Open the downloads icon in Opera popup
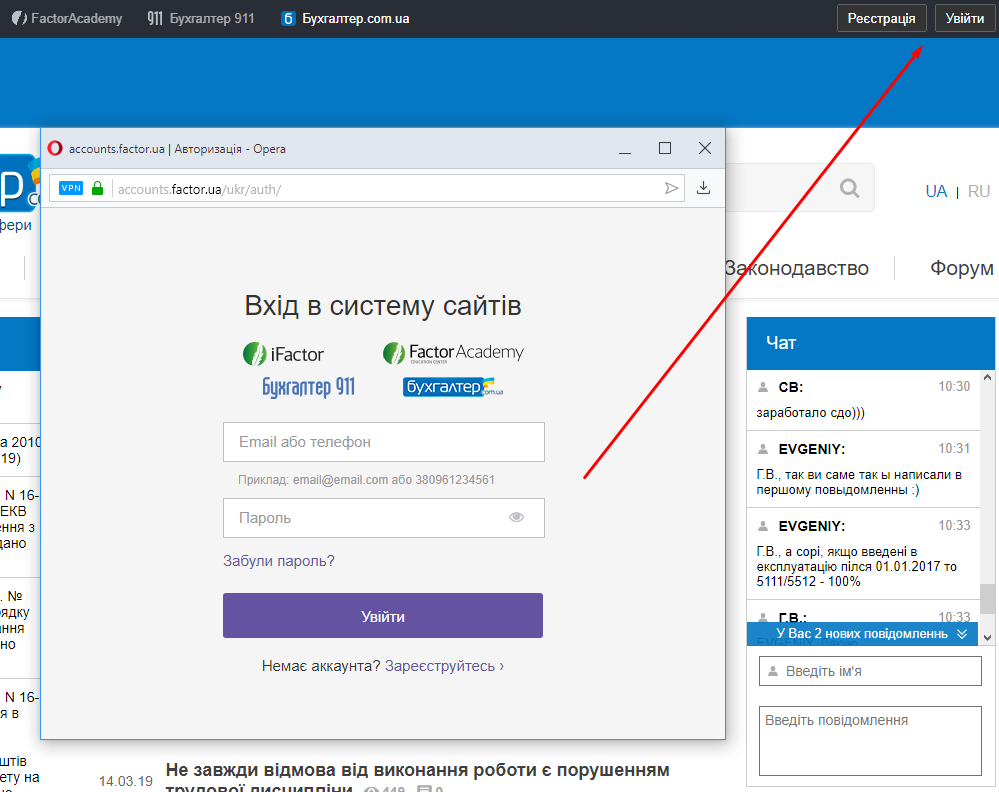The height and width of the screenshot is (792, 999). click(703, 188)
